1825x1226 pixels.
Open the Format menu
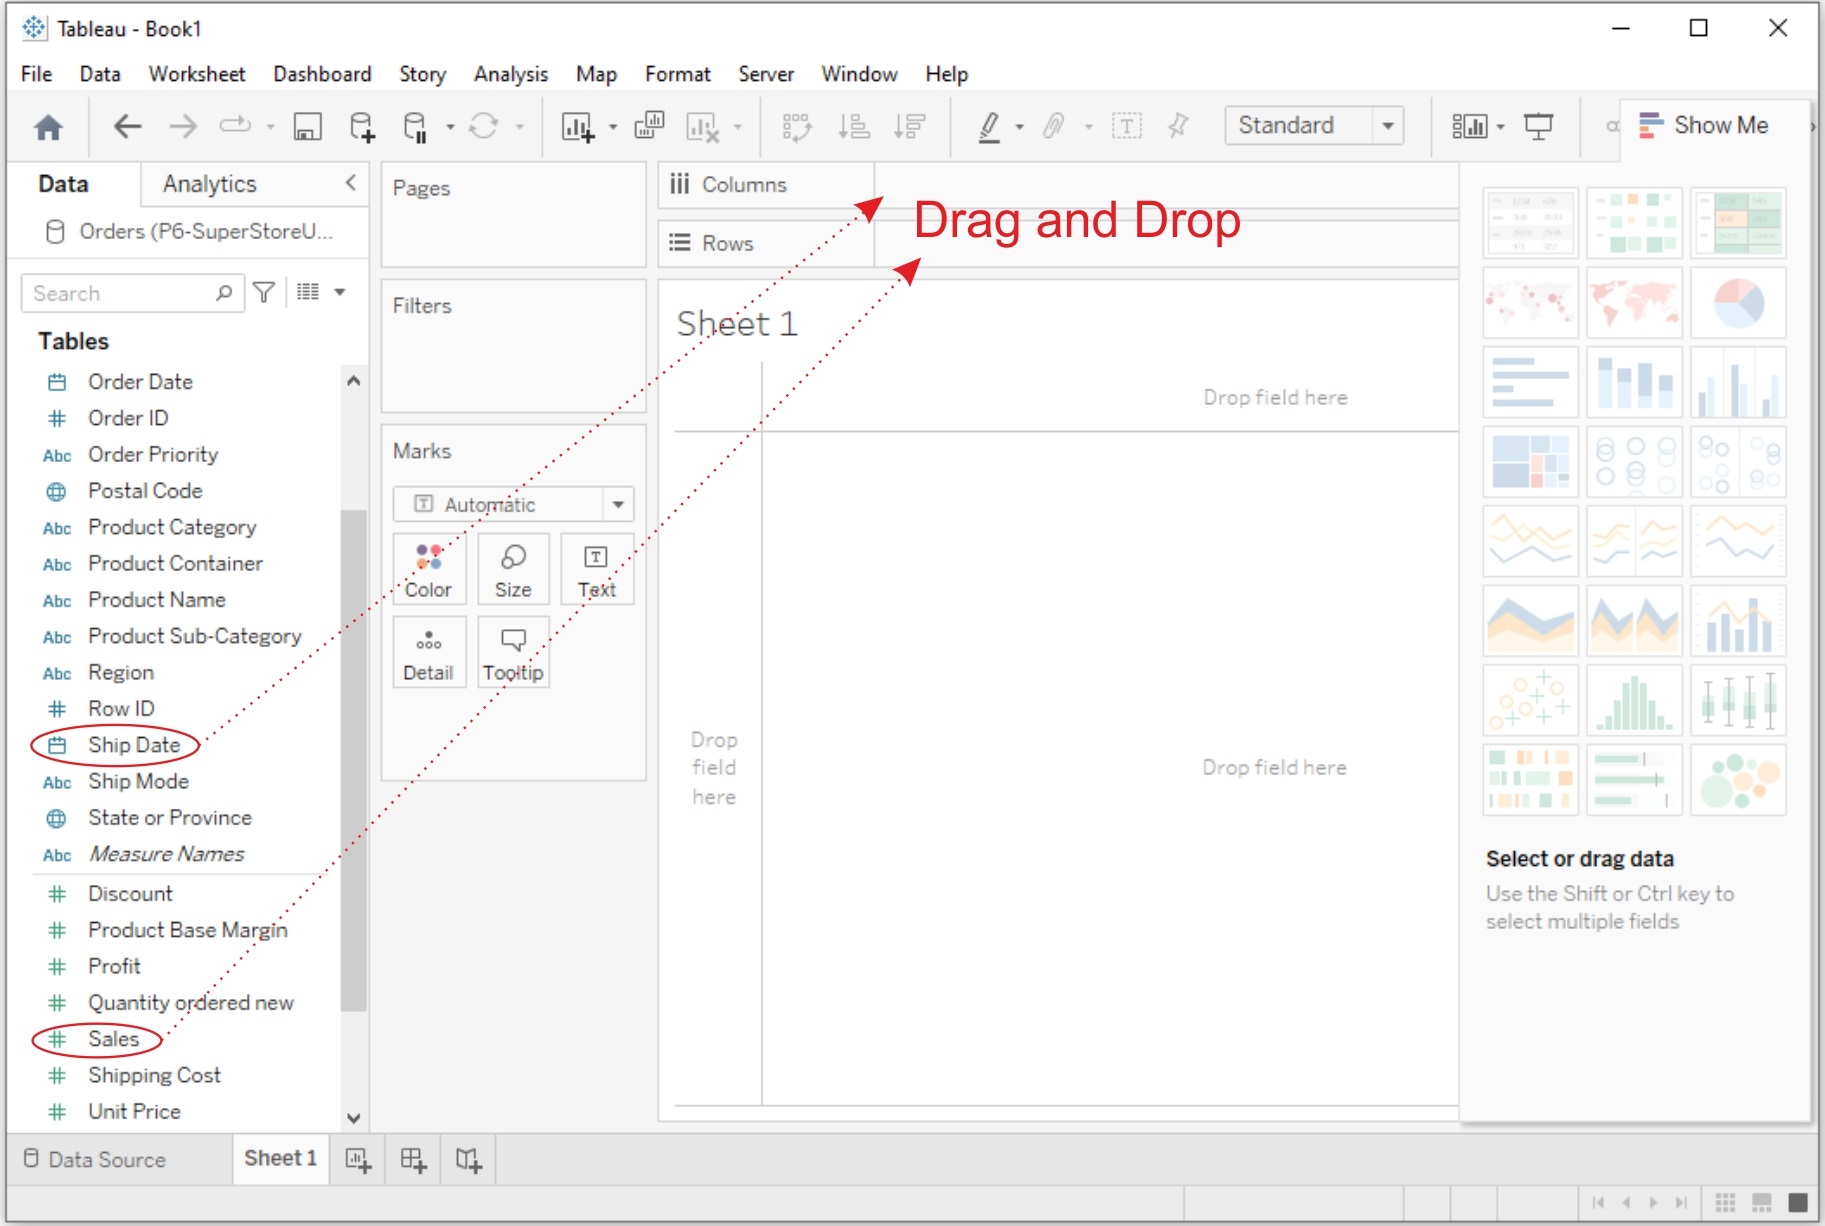click(677, 74)
